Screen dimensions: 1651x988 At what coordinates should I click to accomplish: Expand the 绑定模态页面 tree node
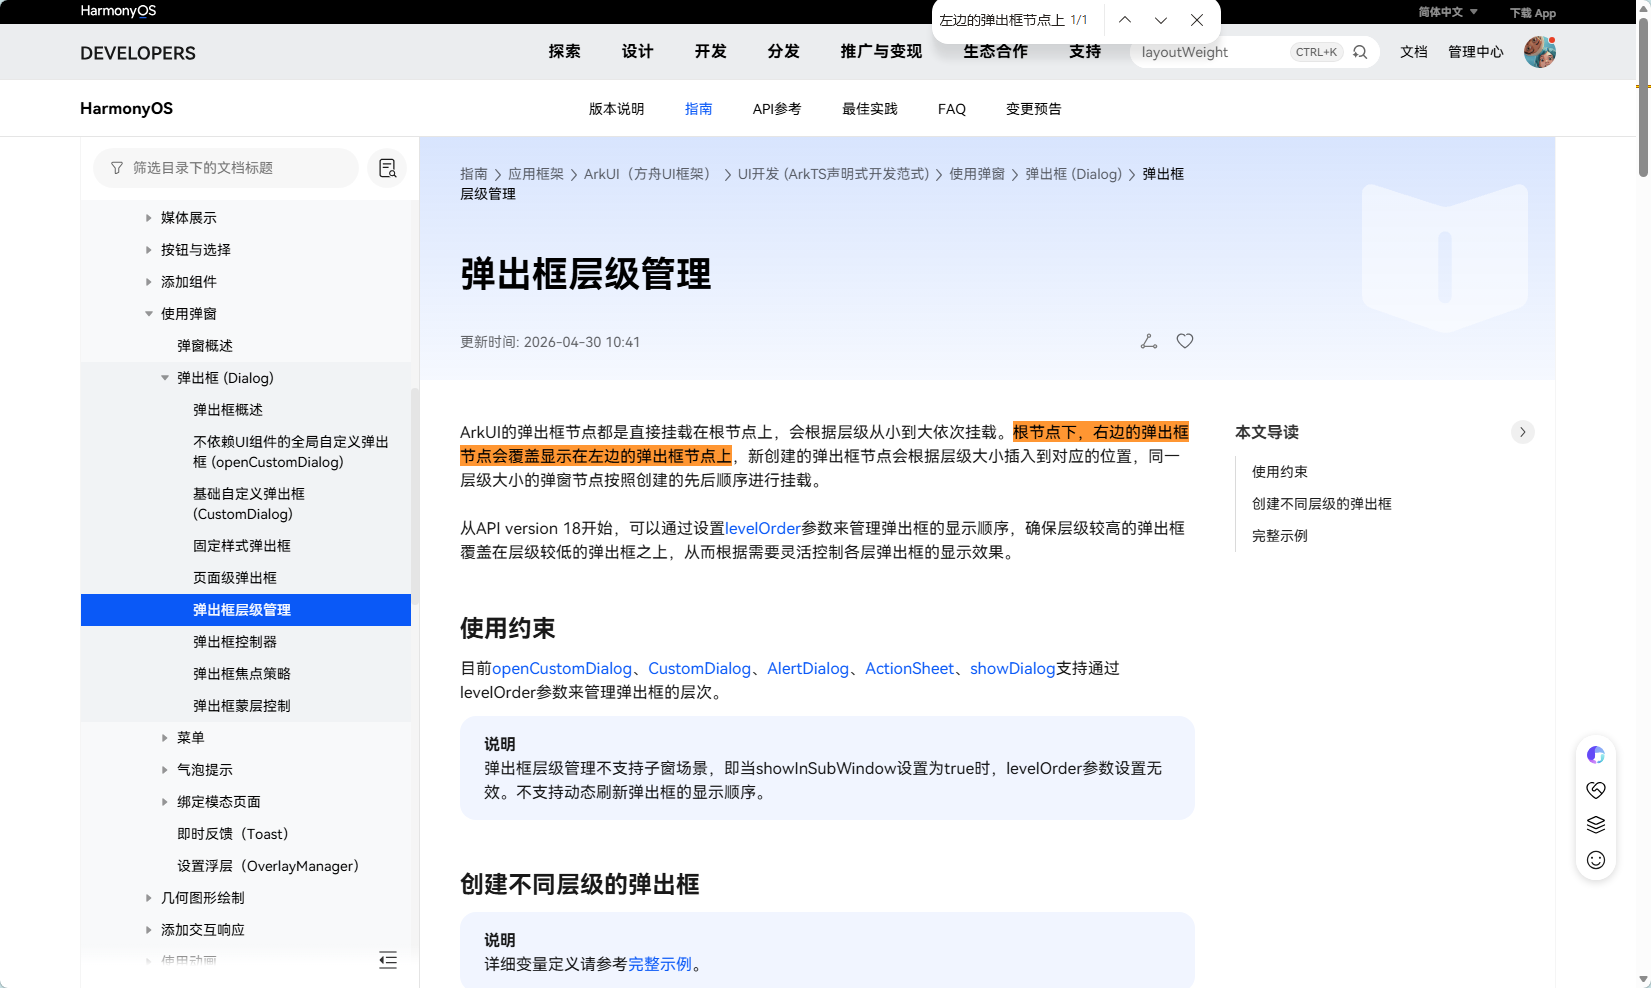tap(165, 802)
